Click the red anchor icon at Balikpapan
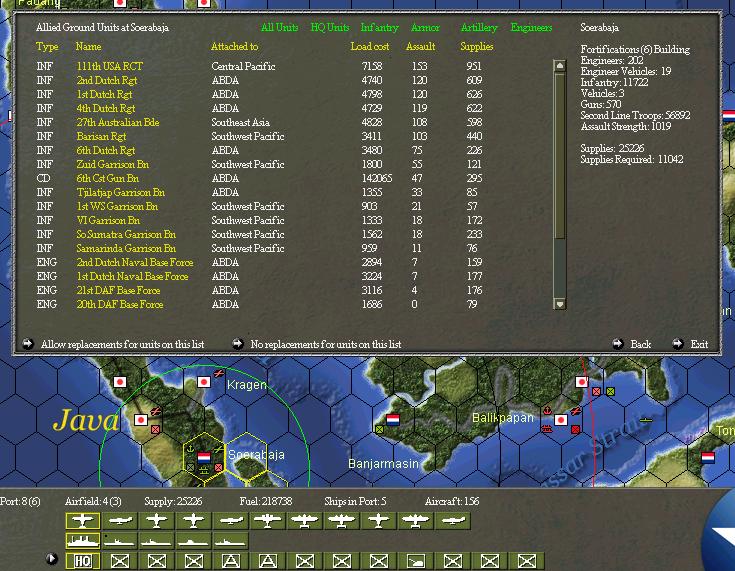The width and height of the screenshot is (735, 571). pos(547,411)
